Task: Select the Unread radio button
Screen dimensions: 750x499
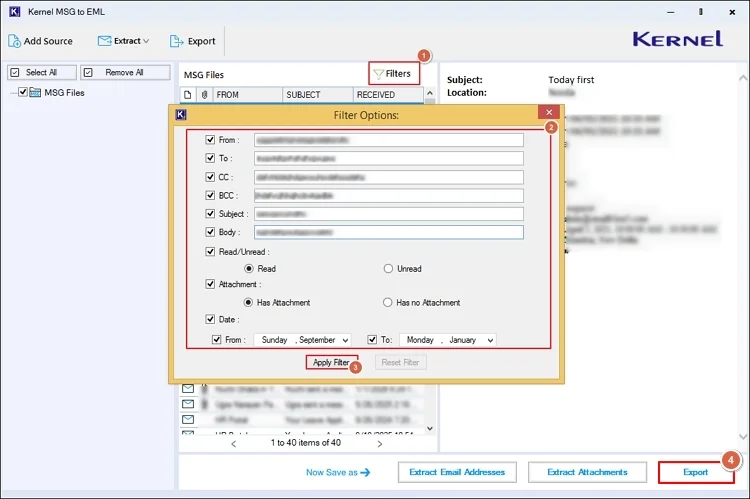Action: point(388,269)
